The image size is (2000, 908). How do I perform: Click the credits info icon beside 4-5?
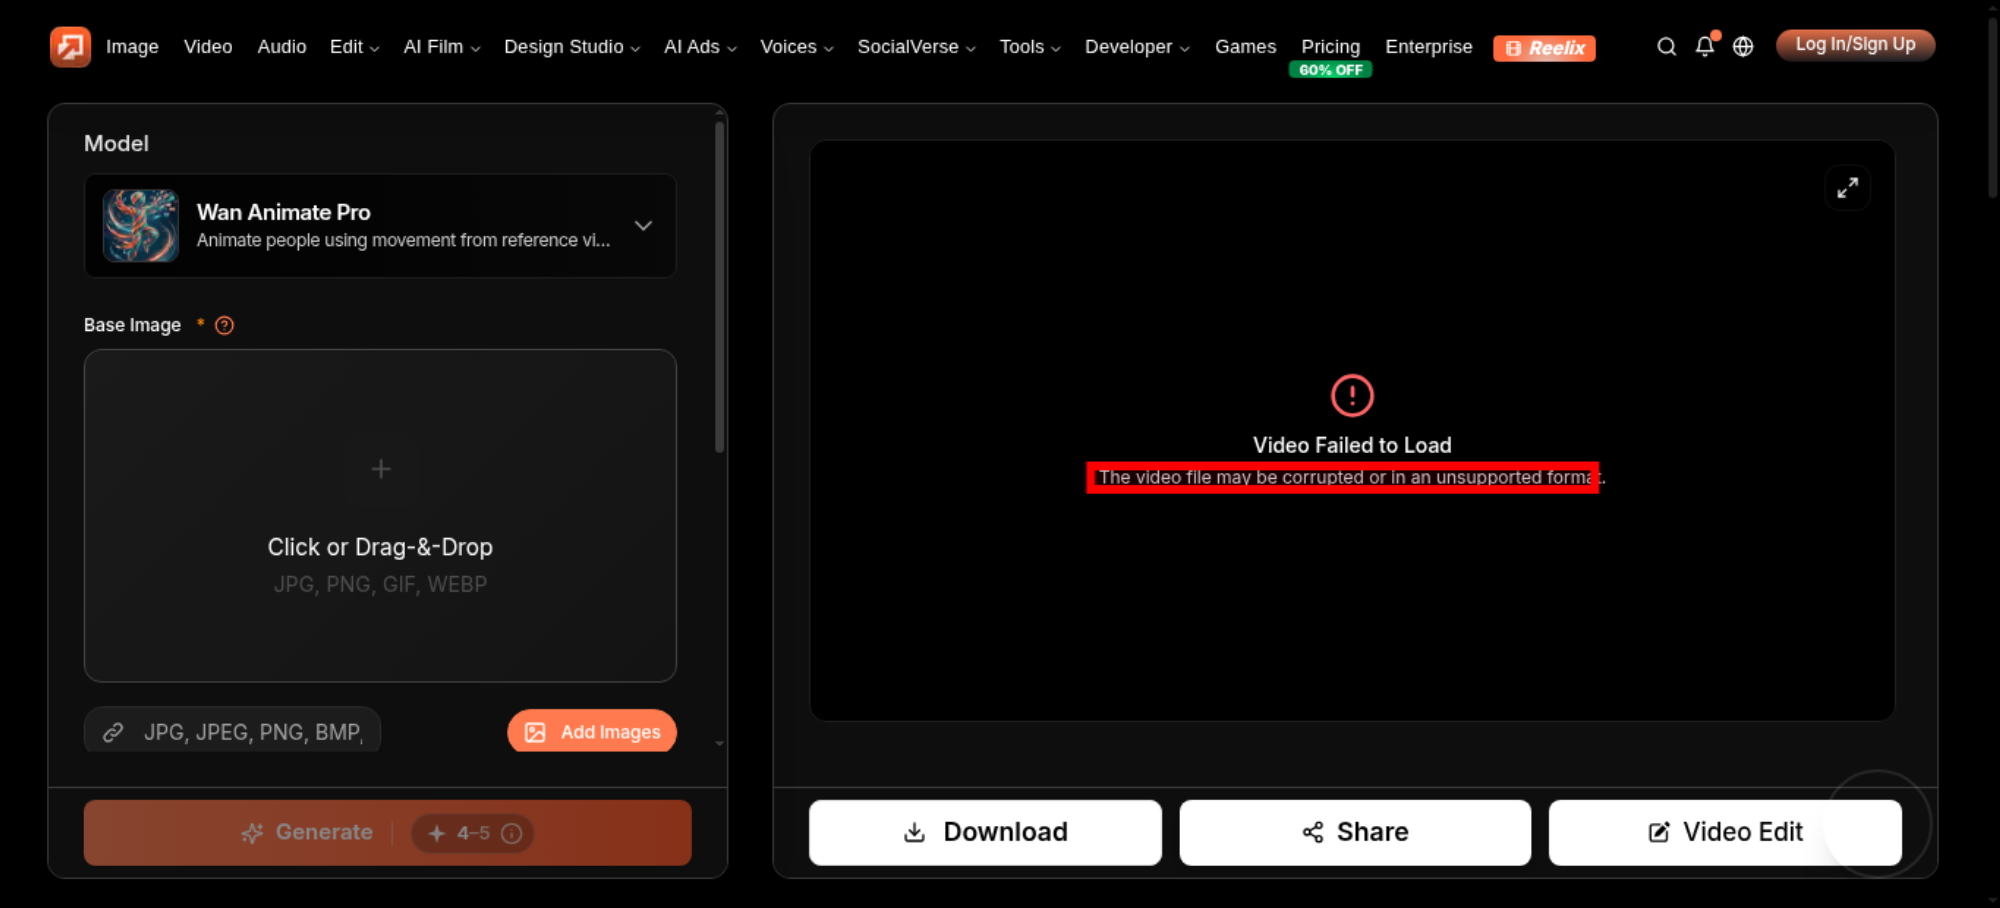511,833
